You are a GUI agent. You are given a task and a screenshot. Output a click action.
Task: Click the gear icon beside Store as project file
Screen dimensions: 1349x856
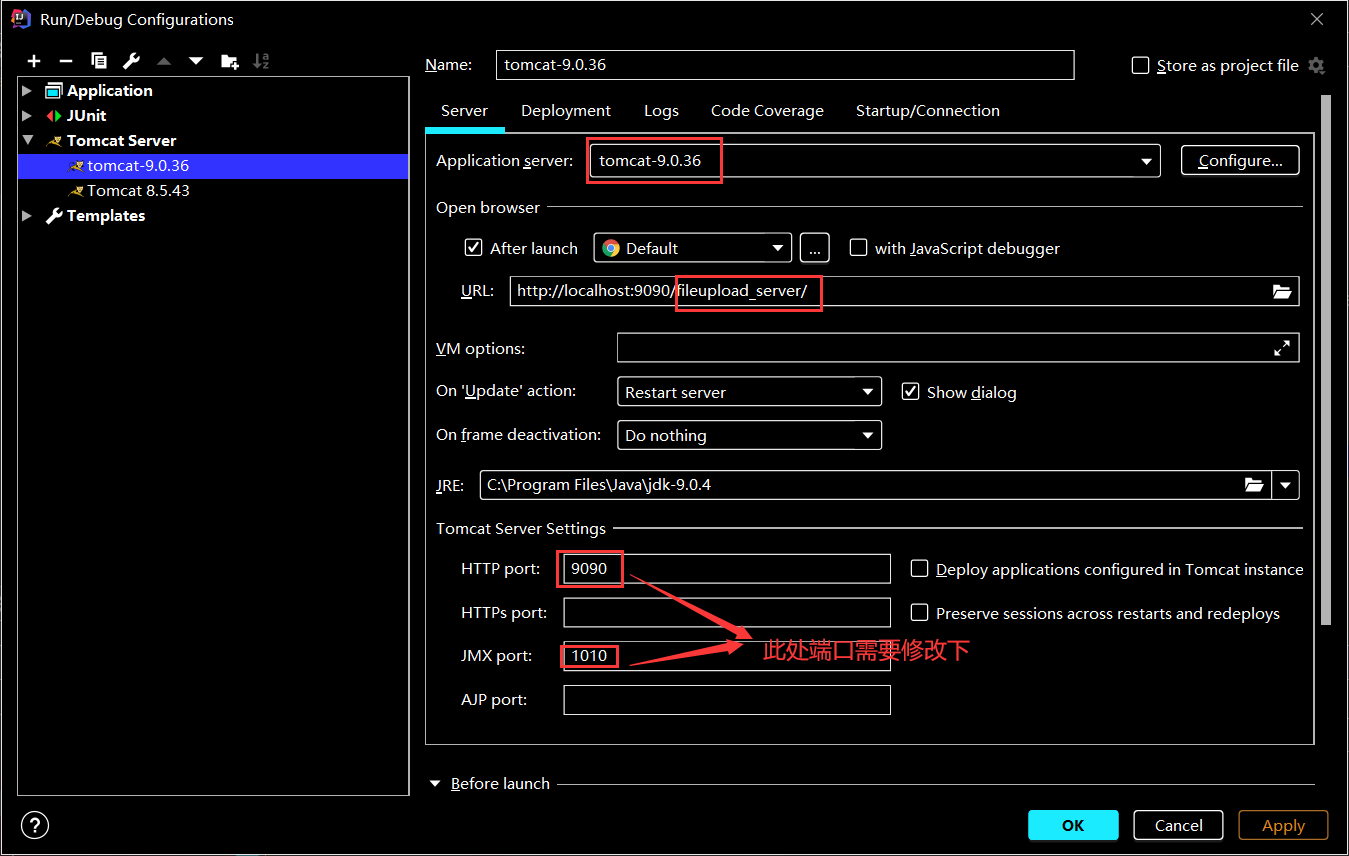coord(1316,66)
